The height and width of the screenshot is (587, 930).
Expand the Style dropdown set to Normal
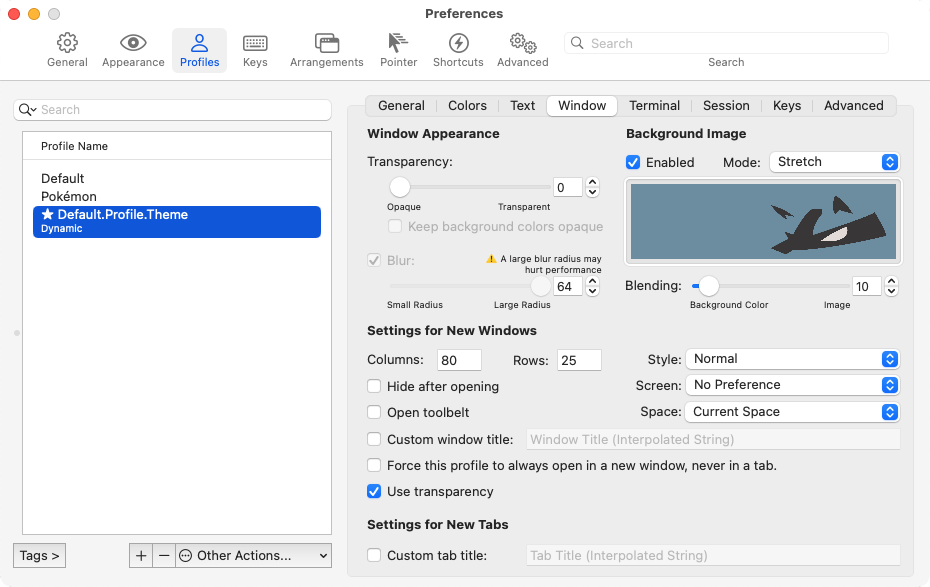[792, 359]
